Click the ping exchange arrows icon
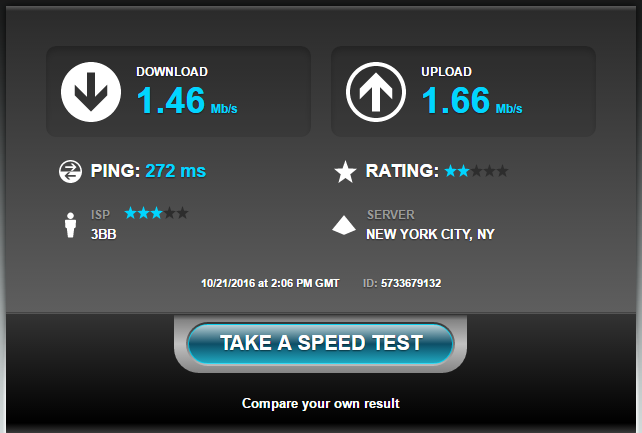 click(x=70, y=171)
